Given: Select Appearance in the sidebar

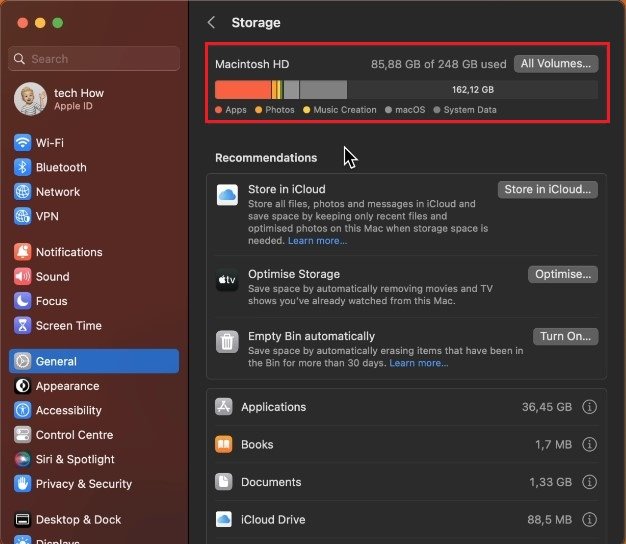Looking at the screenshot, I should pyautogui.click(x=67, y=386).
